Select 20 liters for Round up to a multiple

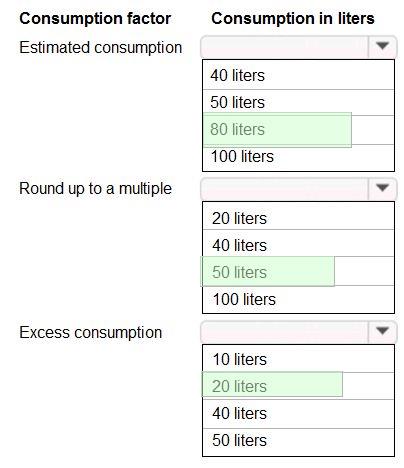pos(298,217)
